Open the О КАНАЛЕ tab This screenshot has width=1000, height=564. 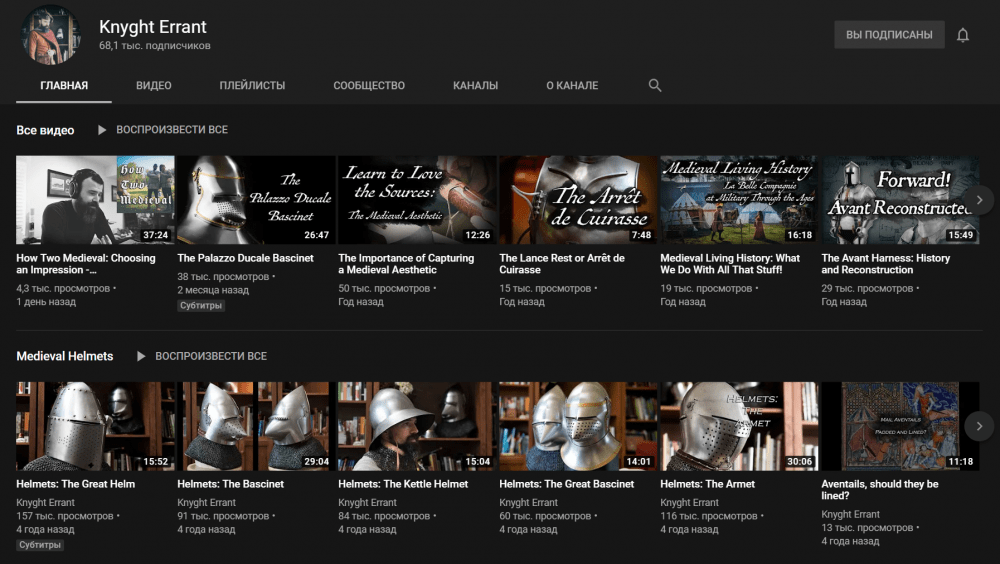coord(572,86)
